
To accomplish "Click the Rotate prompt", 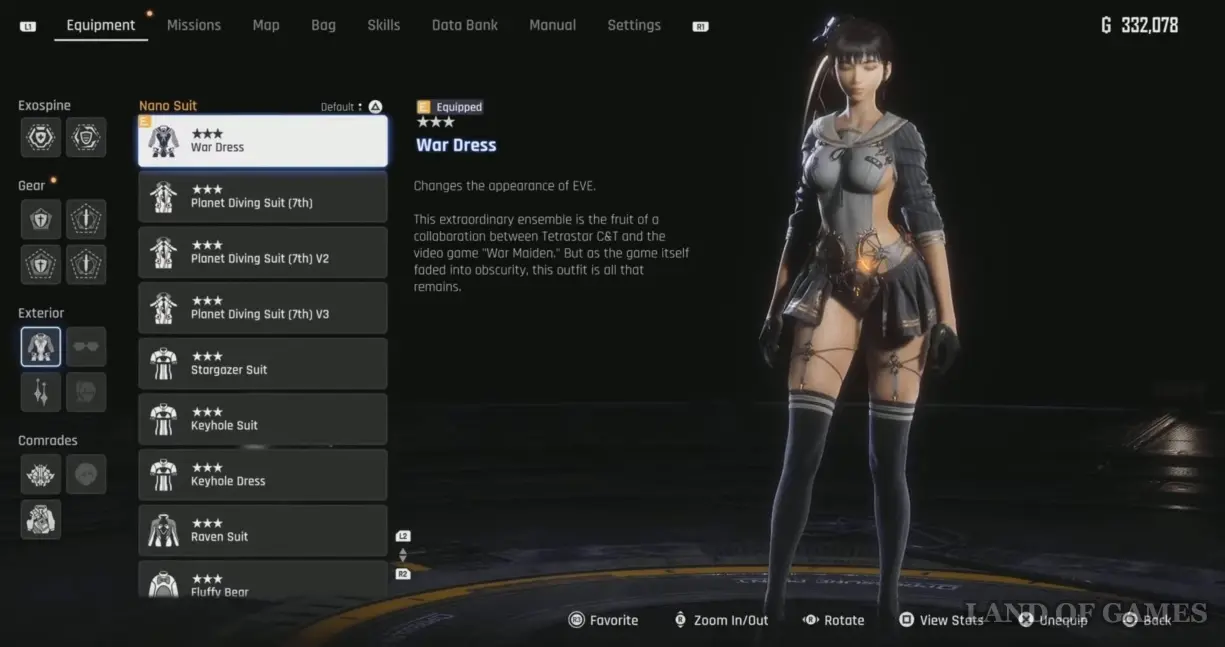I will pos(834,620).
